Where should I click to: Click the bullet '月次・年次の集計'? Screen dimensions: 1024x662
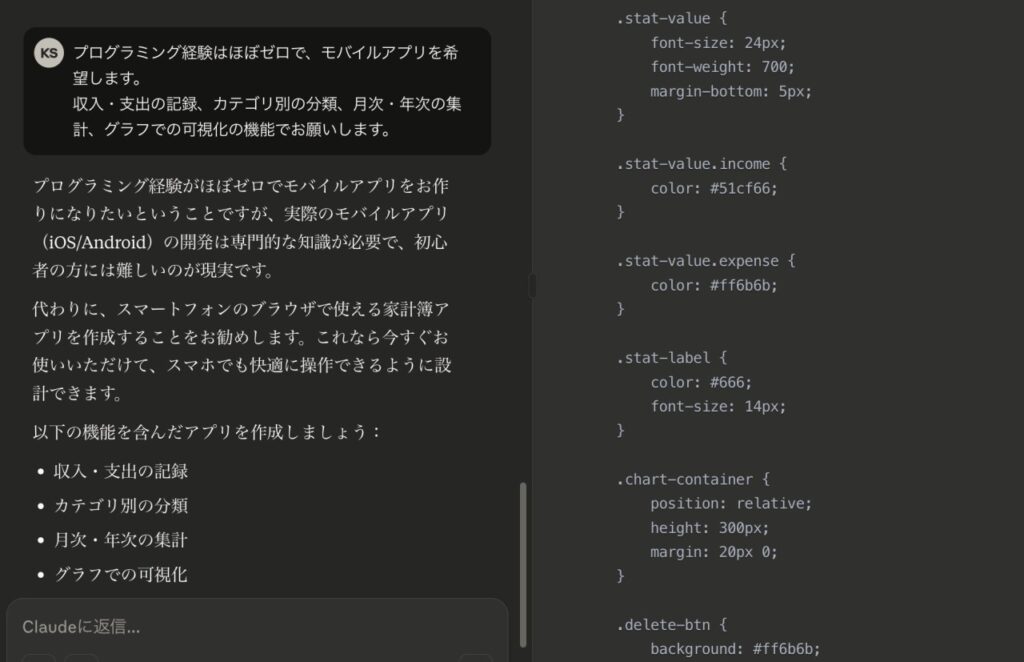tap(121, 540)
